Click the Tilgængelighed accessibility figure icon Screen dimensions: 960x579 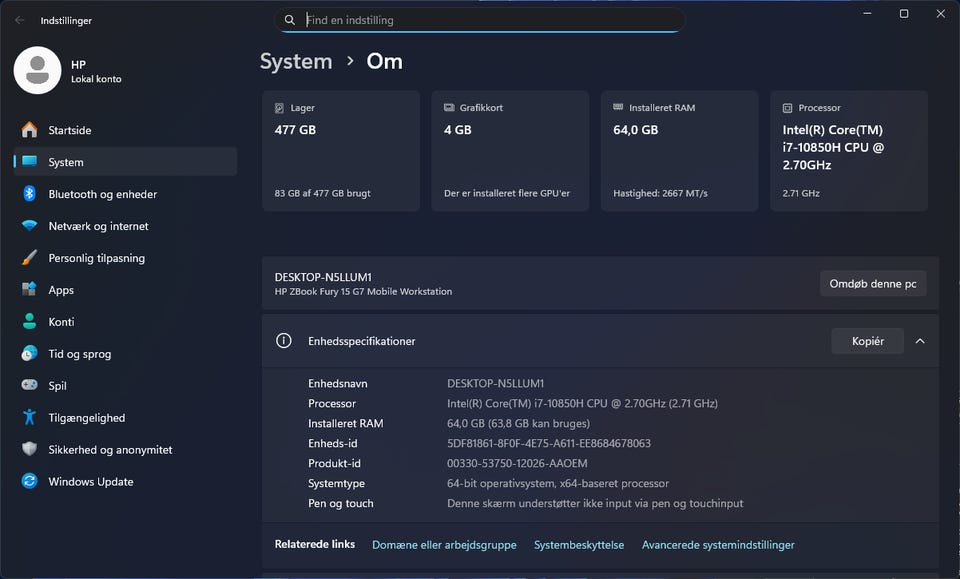pyautogui.click(x=29, y=417)
